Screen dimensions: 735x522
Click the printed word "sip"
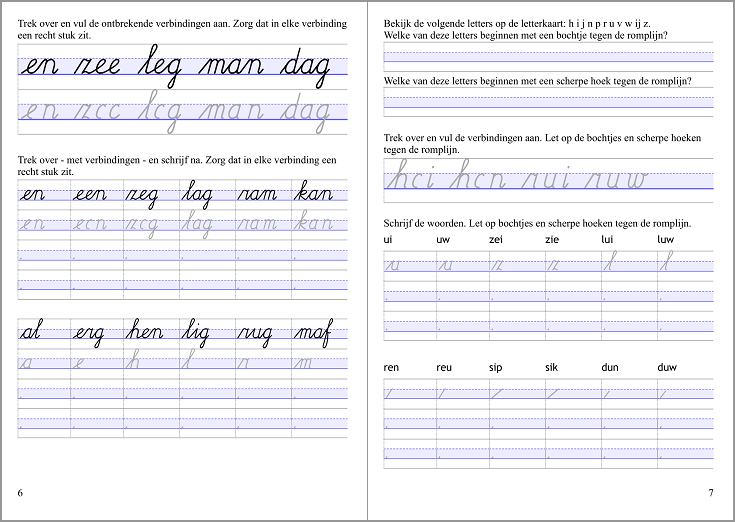(496, 368)
